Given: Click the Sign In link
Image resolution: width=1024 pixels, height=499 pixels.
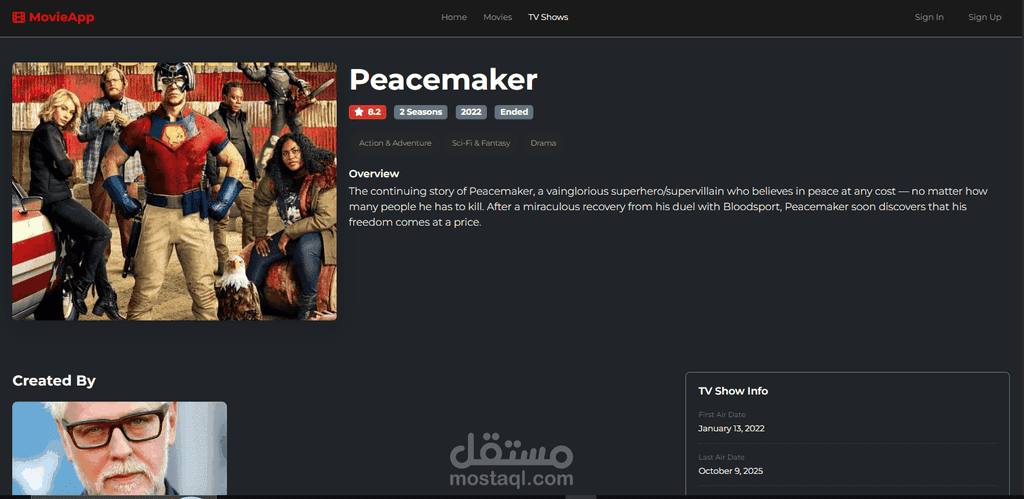Looking at the screenshot, I should pyautogui.click(x=929, y=17).
